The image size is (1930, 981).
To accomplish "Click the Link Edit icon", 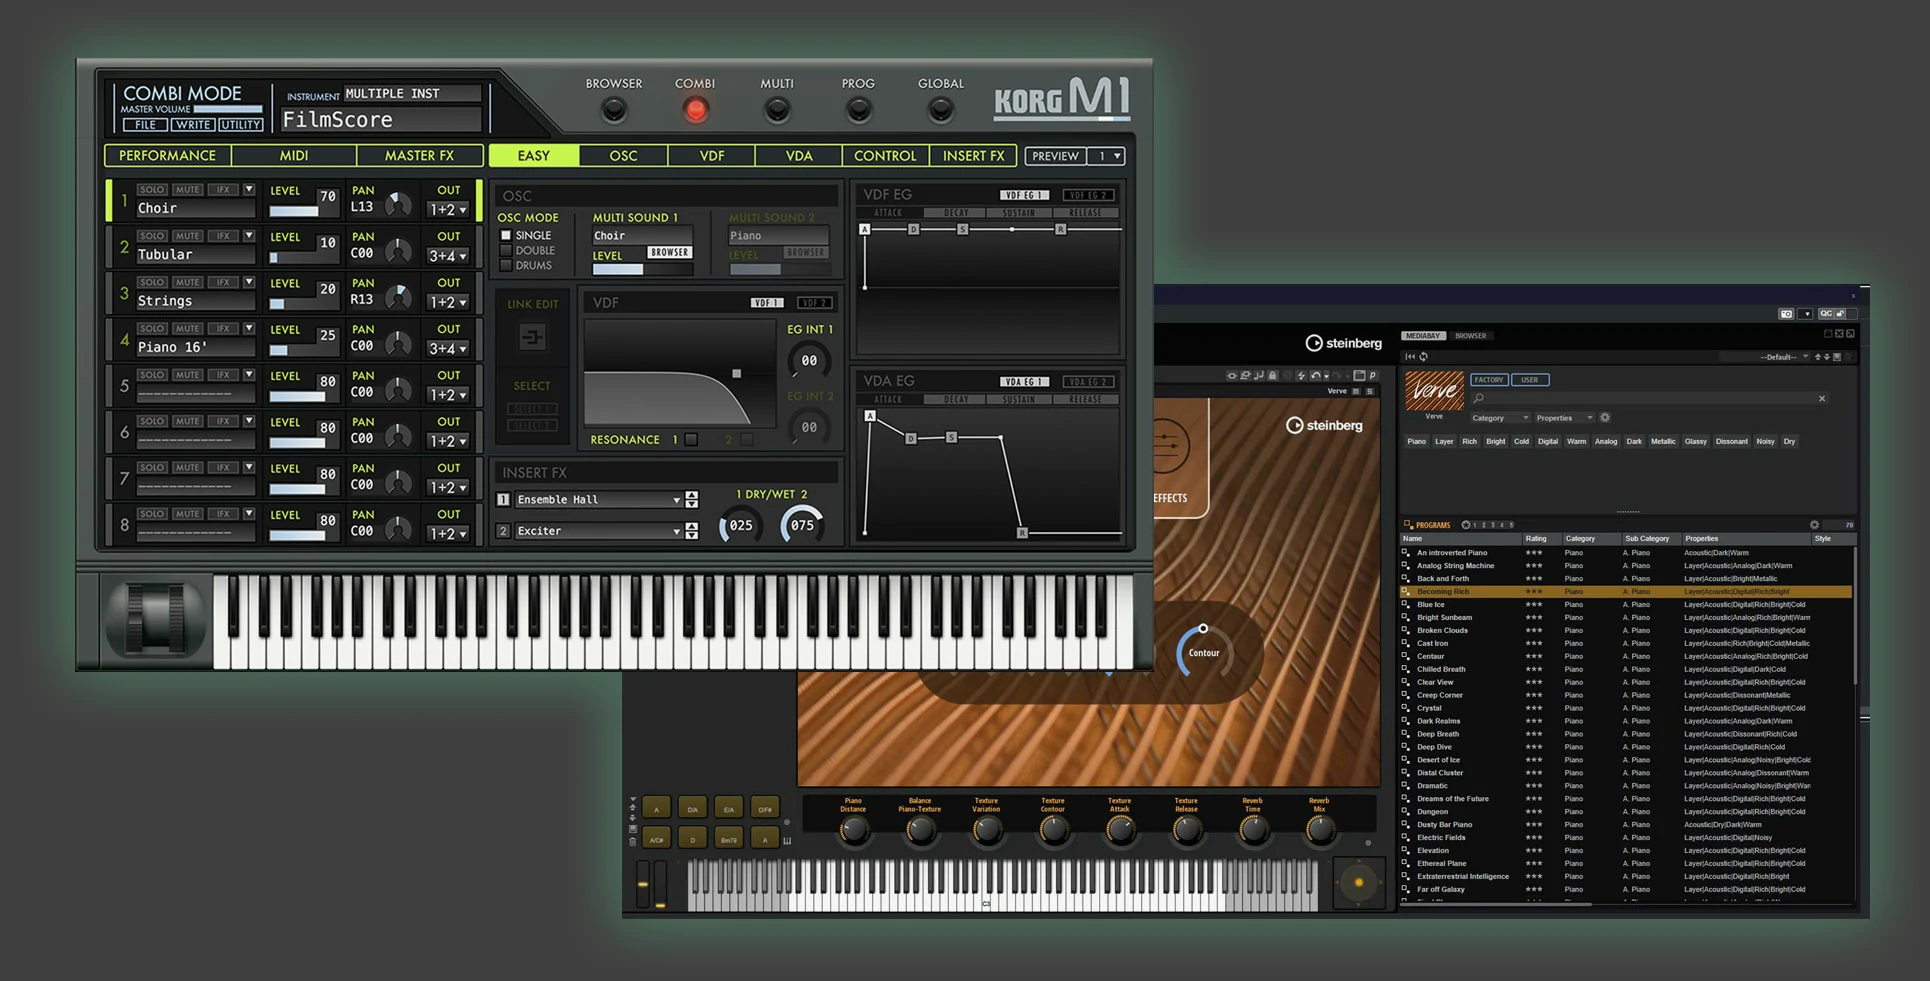I will coord(532,338).
